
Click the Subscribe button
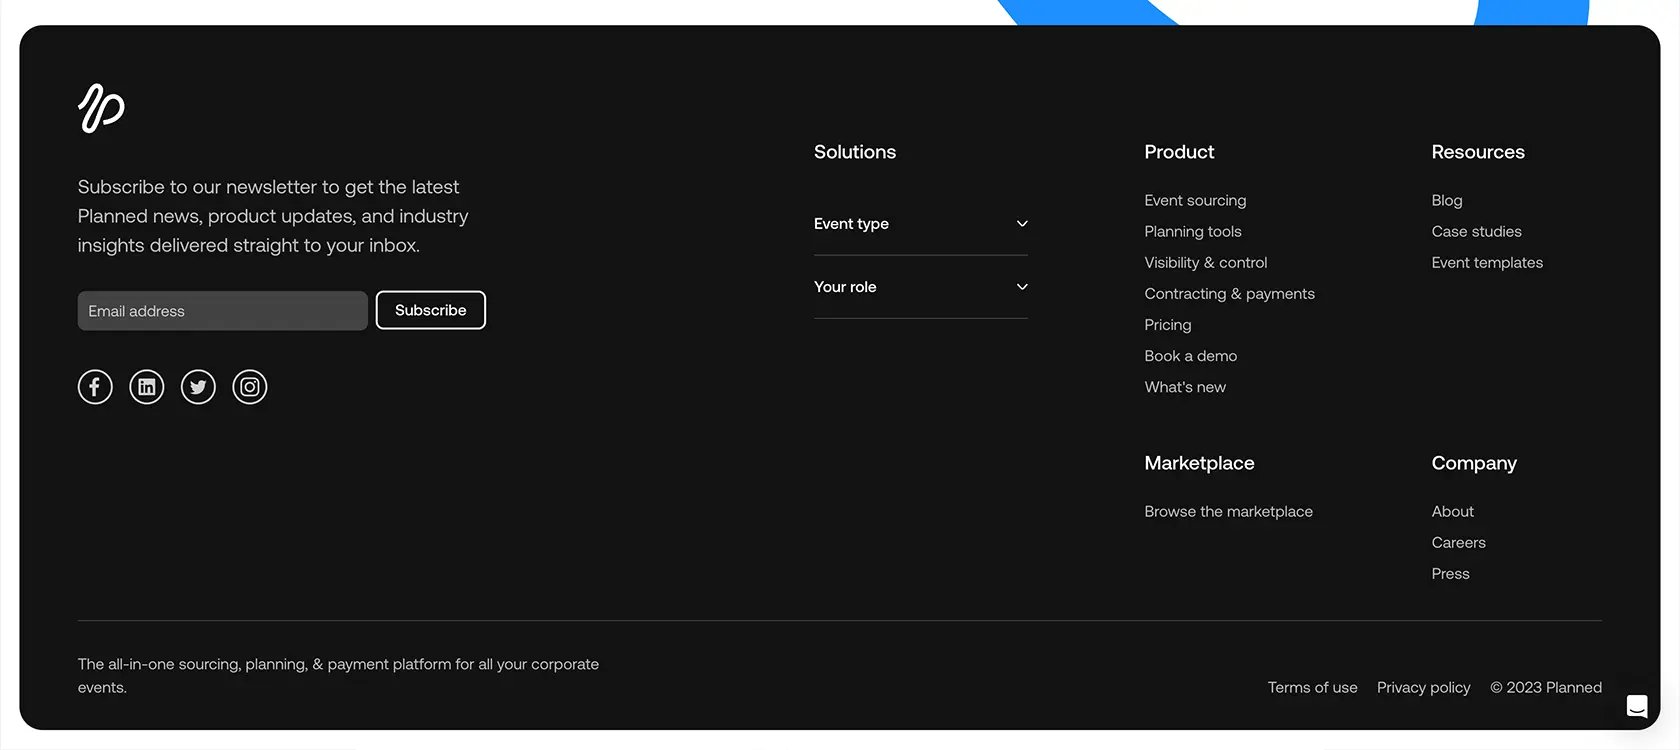pos(431,310)
